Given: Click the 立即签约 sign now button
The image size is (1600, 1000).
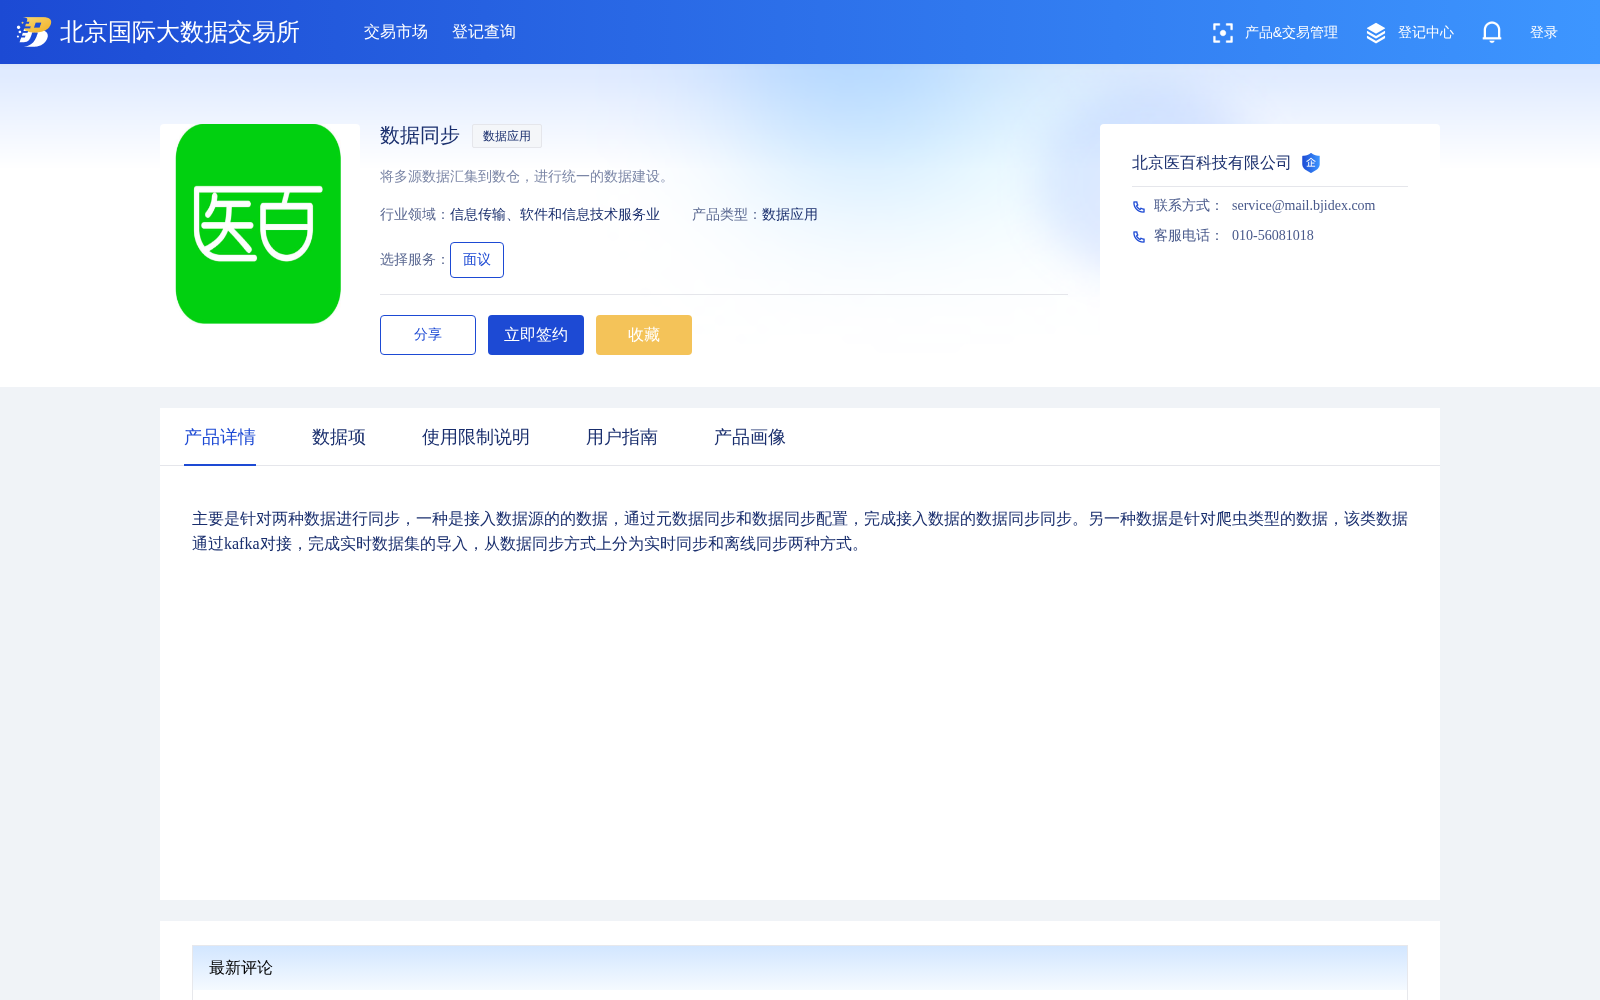Looking at the screenshot, I should [536, 335].
